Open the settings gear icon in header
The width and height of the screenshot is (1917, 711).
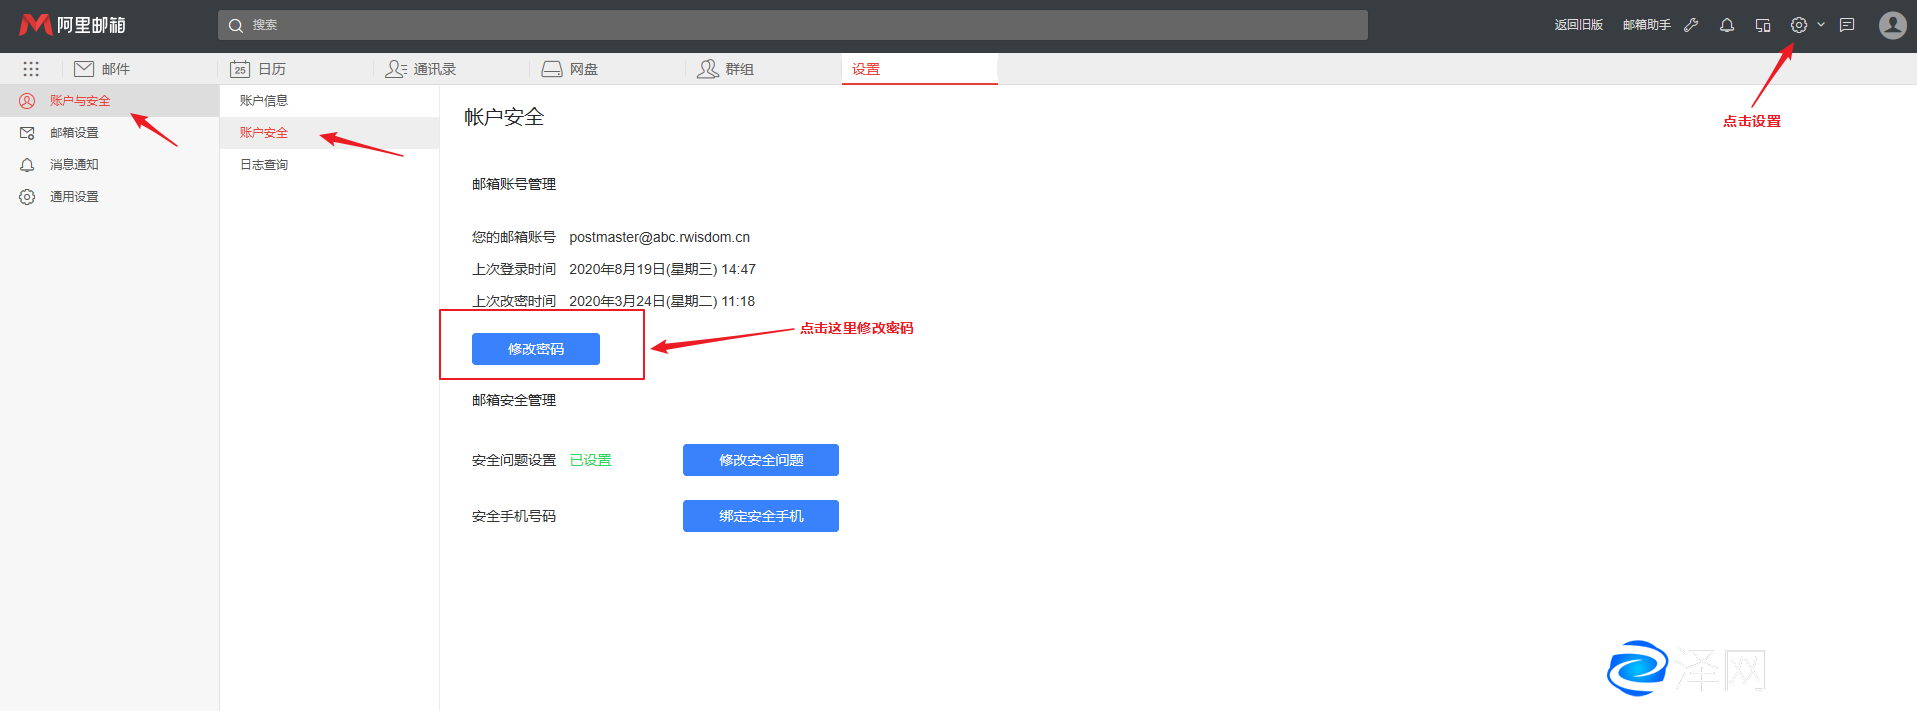pyautogui.click(x=1799, y=25)
